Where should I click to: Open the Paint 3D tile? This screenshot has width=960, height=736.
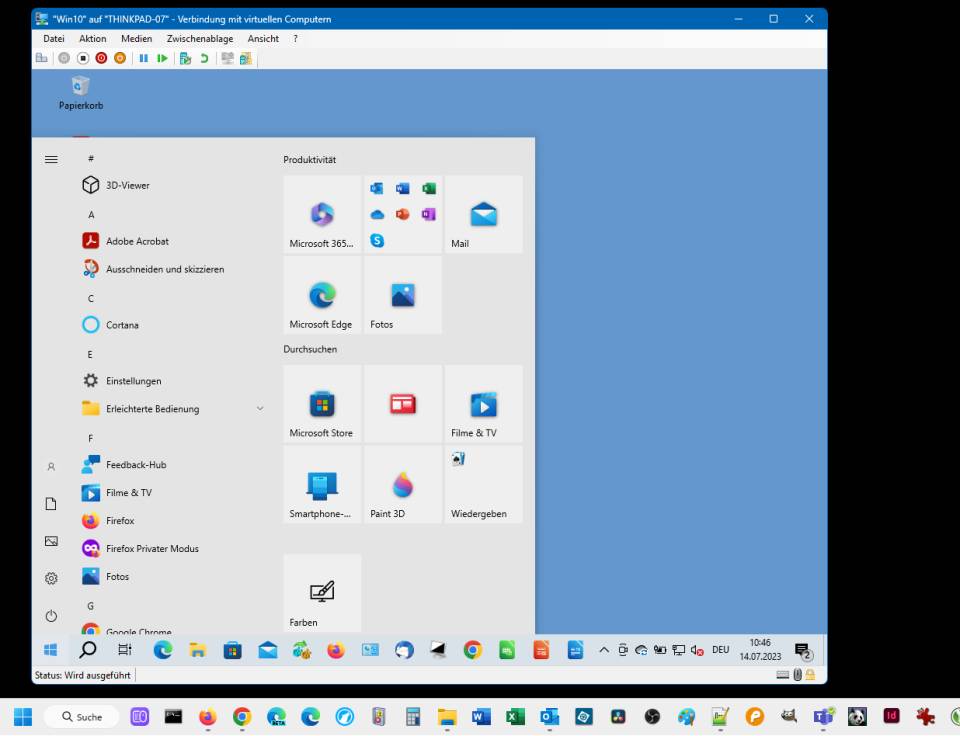click(403, 485)
